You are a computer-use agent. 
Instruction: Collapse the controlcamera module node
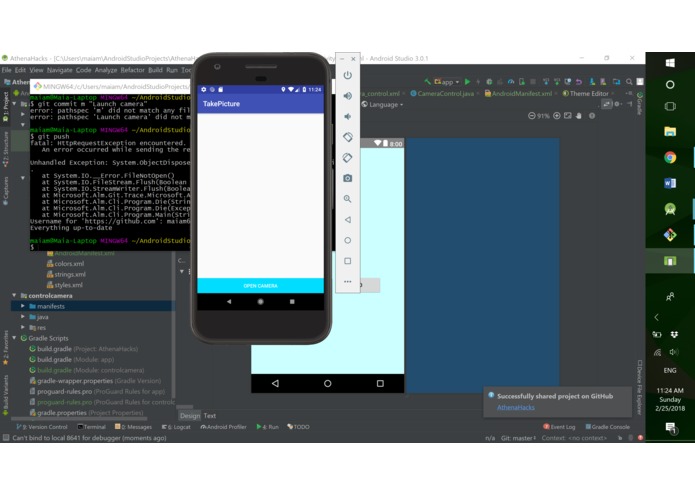click(x=14, y=296)
